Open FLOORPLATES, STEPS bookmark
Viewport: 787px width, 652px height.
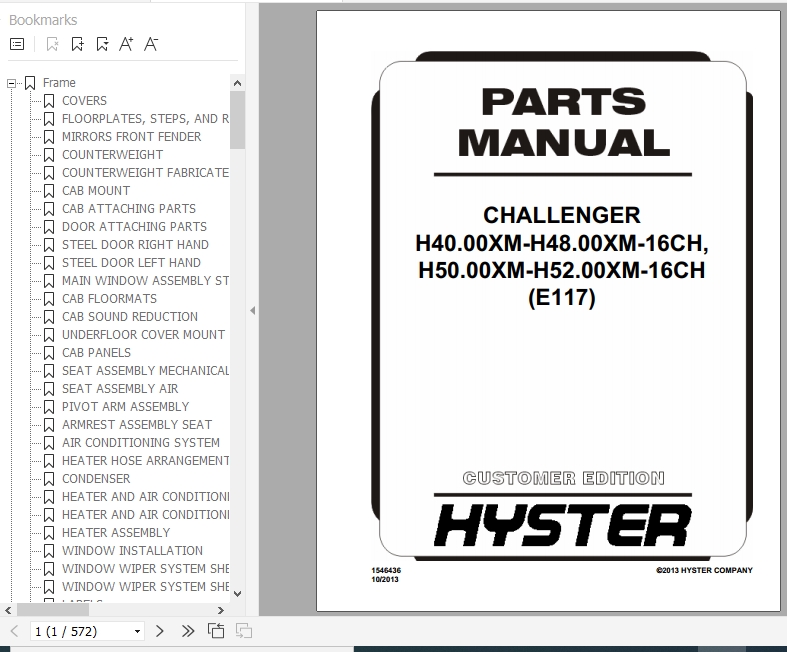pos(145,119)
